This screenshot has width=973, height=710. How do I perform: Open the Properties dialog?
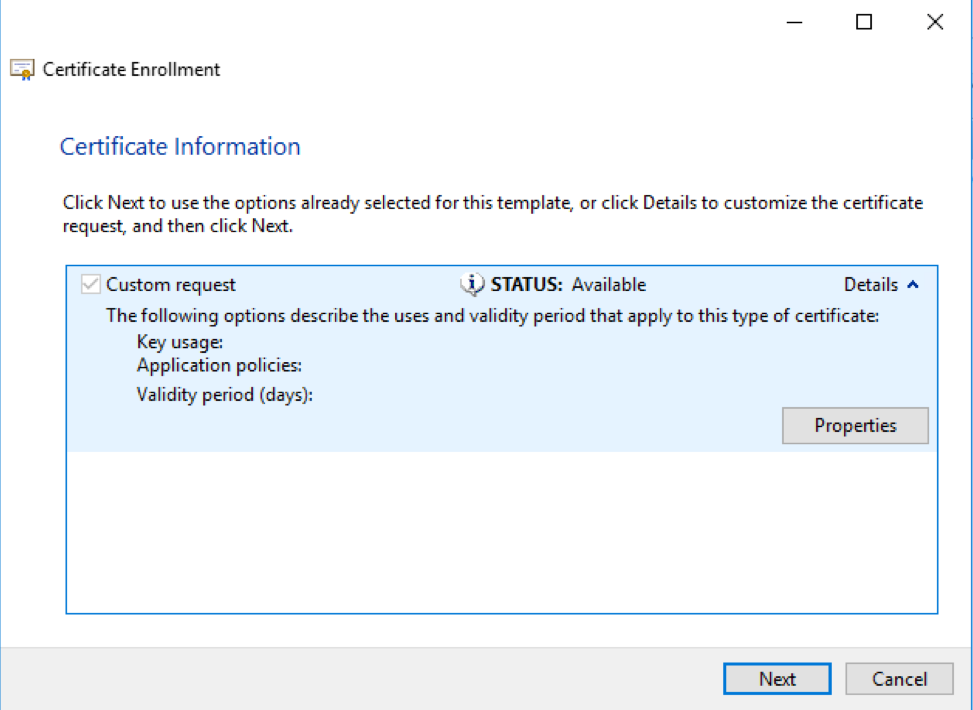click(855, 425)
